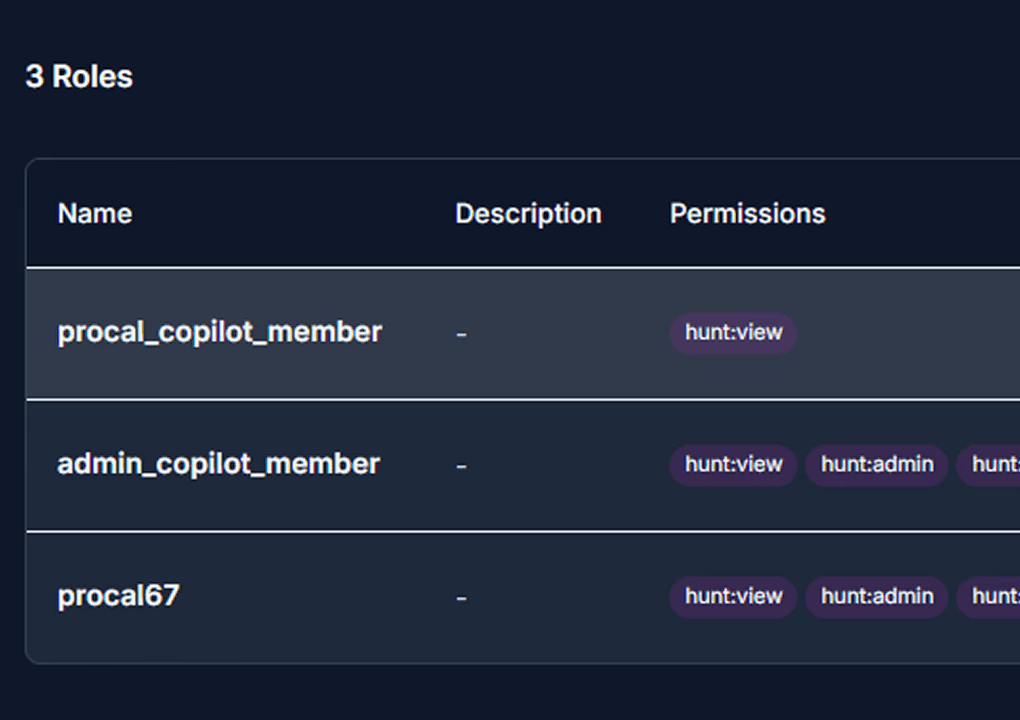Click hunt:view tag in admin_copilot_member row

coord(733,465)
